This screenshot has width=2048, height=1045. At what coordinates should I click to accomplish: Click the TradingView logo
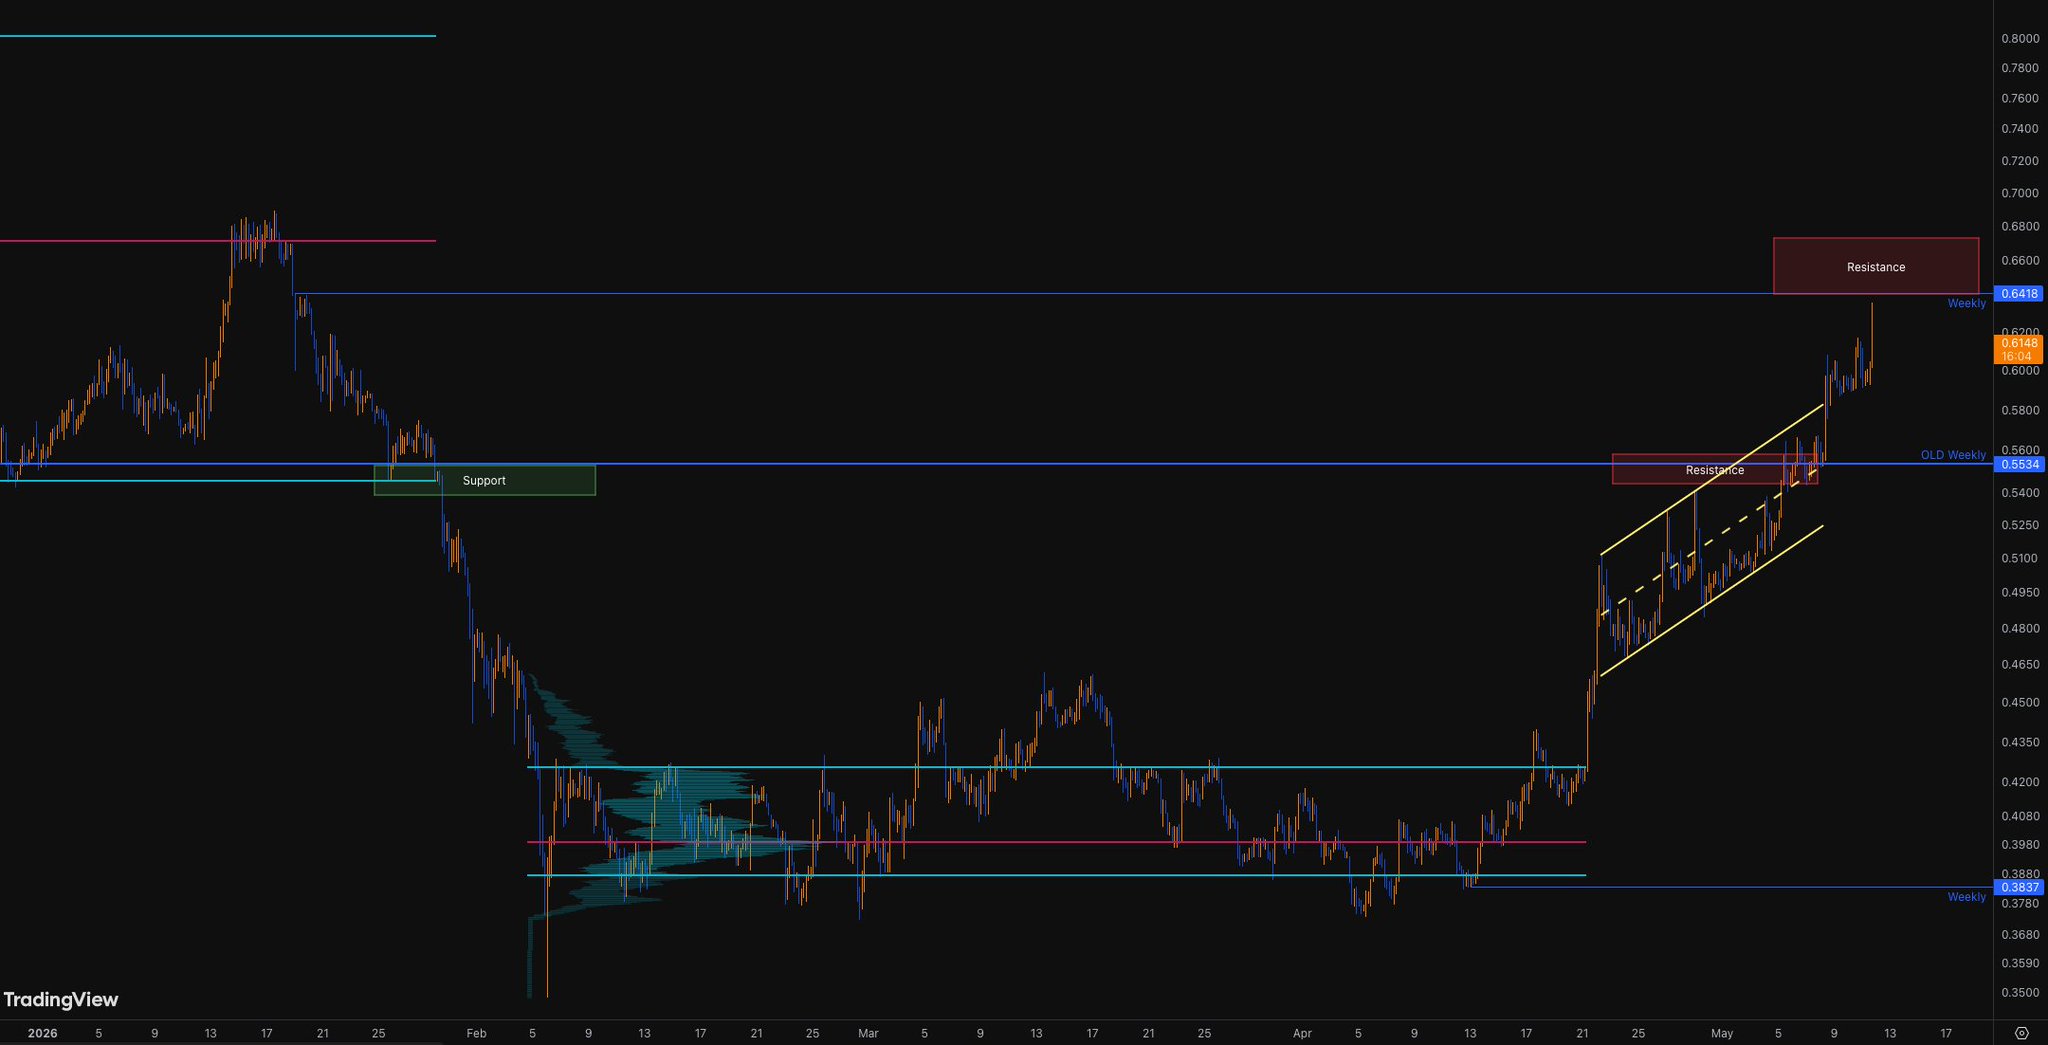61,999
